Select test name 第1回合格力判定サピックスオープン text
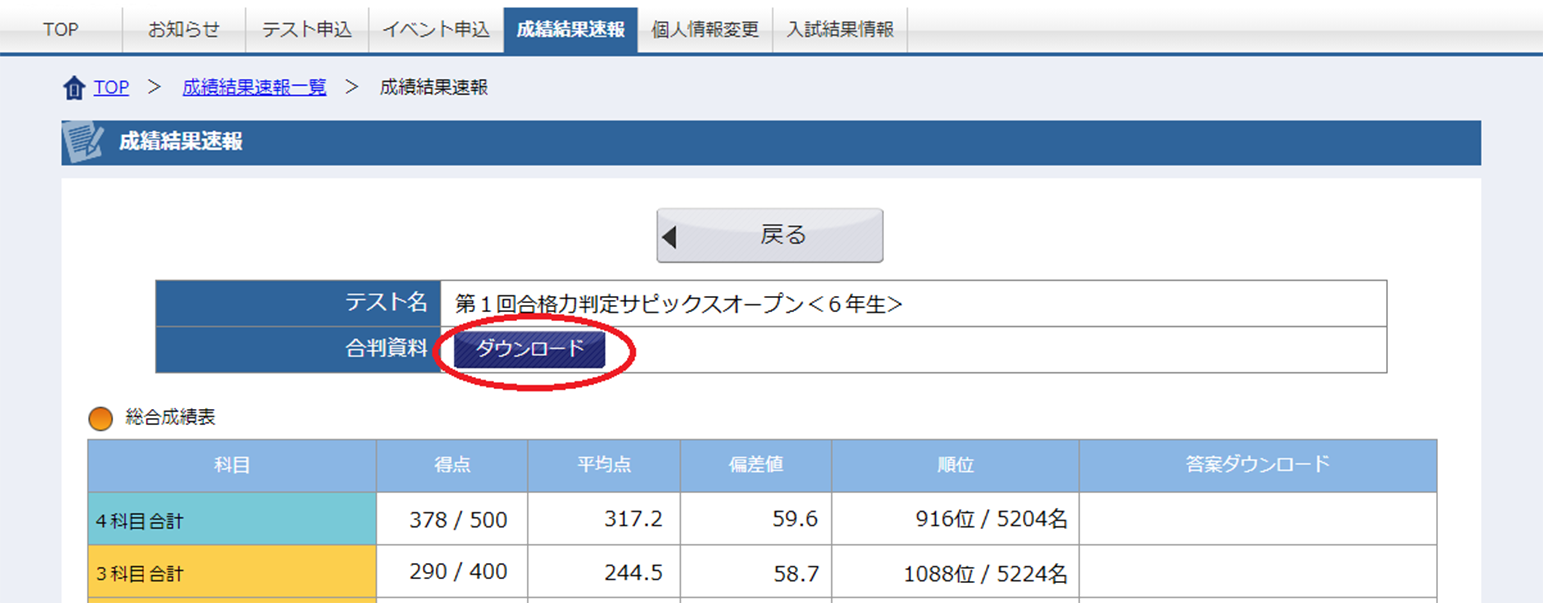The height and width of the screenshot is (603, 1543). click(x=678, y=303)
